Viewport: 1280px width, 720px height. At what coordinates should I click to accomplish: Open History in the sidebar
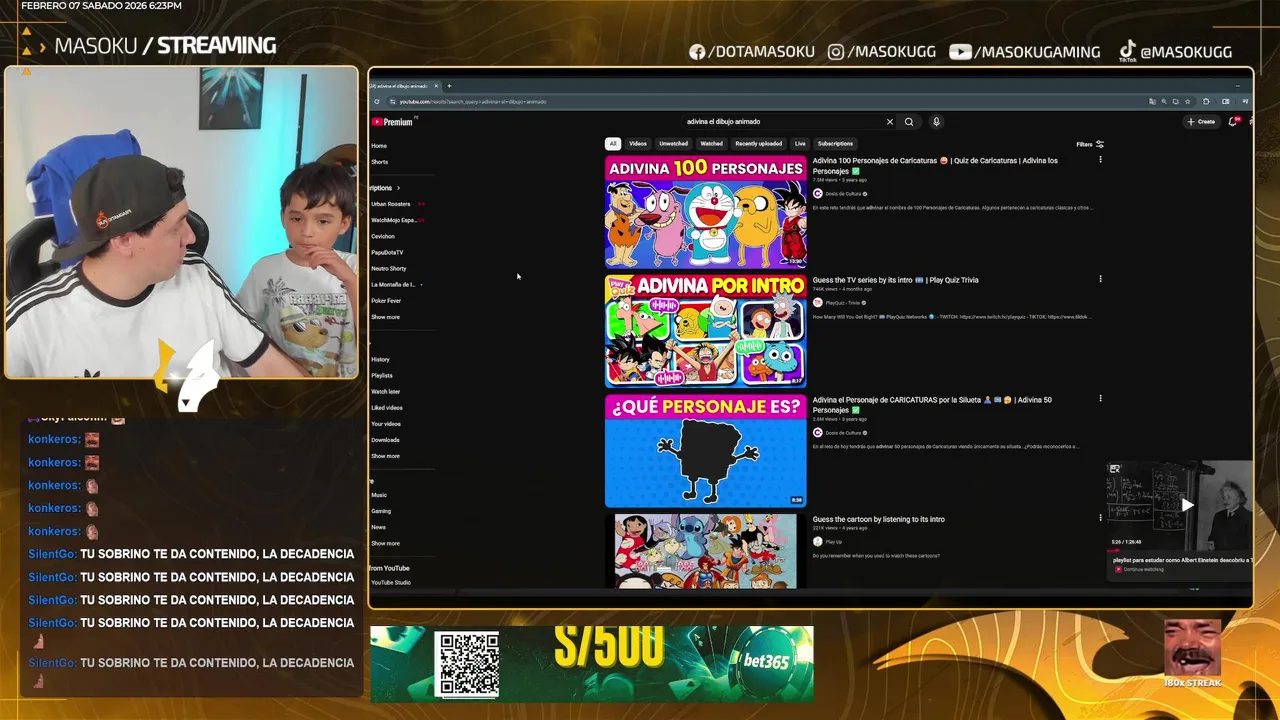pyautogui.click(x=380, y=359)
